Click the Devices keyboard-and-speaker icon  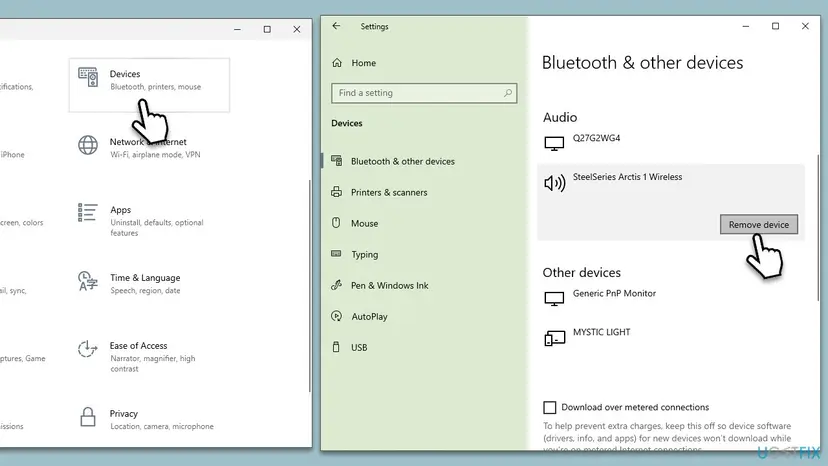[88, 77]
